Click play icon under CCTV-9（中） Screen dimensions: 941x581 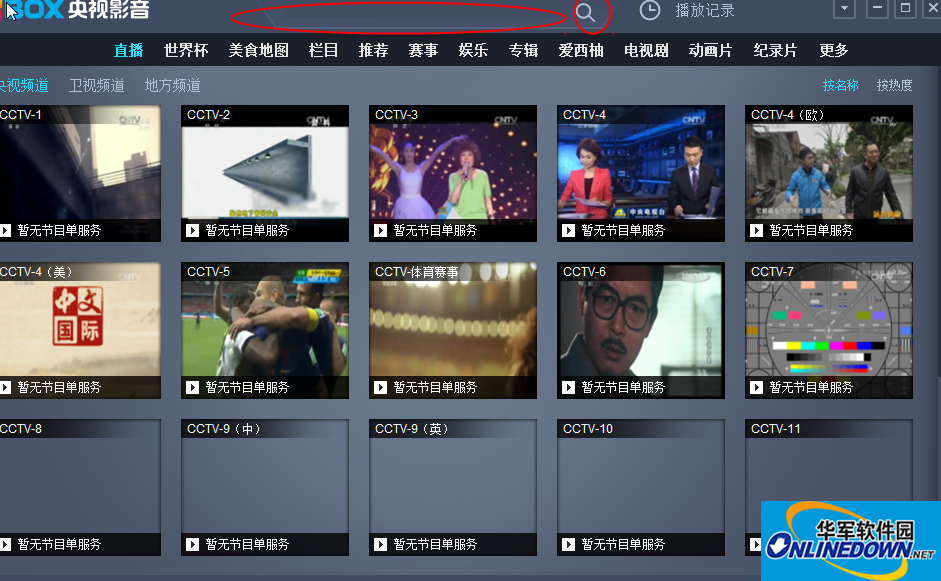193,545
